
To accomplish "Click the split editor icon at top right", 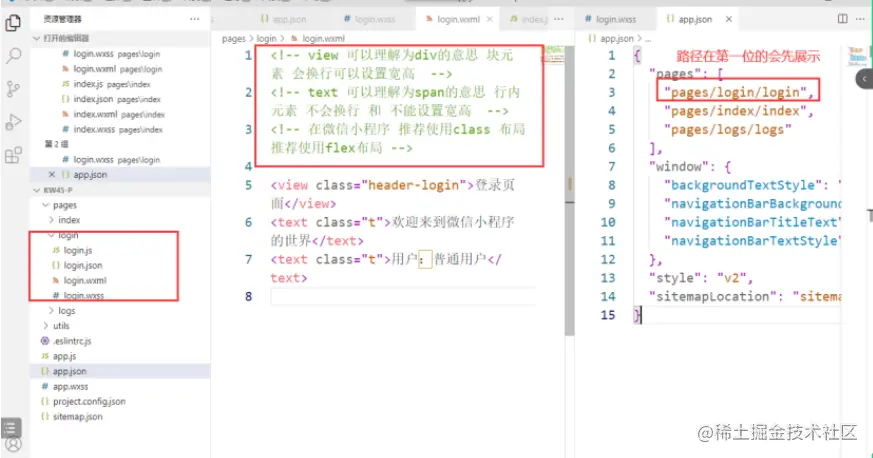I will point(842,19).
